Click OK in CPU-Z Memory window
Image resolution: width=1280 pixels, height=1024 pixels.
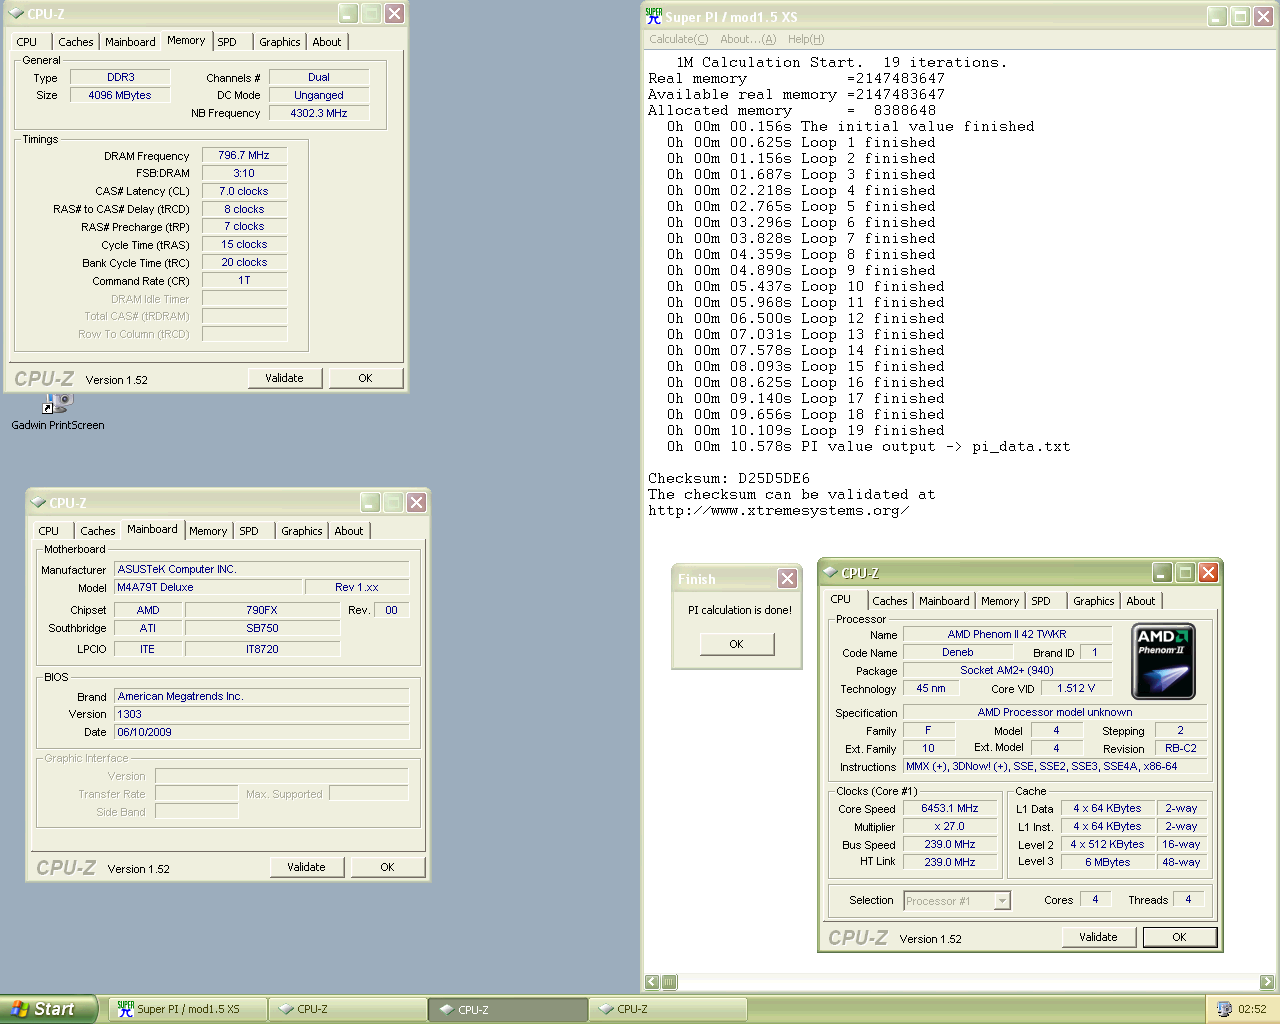[x=365, y=378]
